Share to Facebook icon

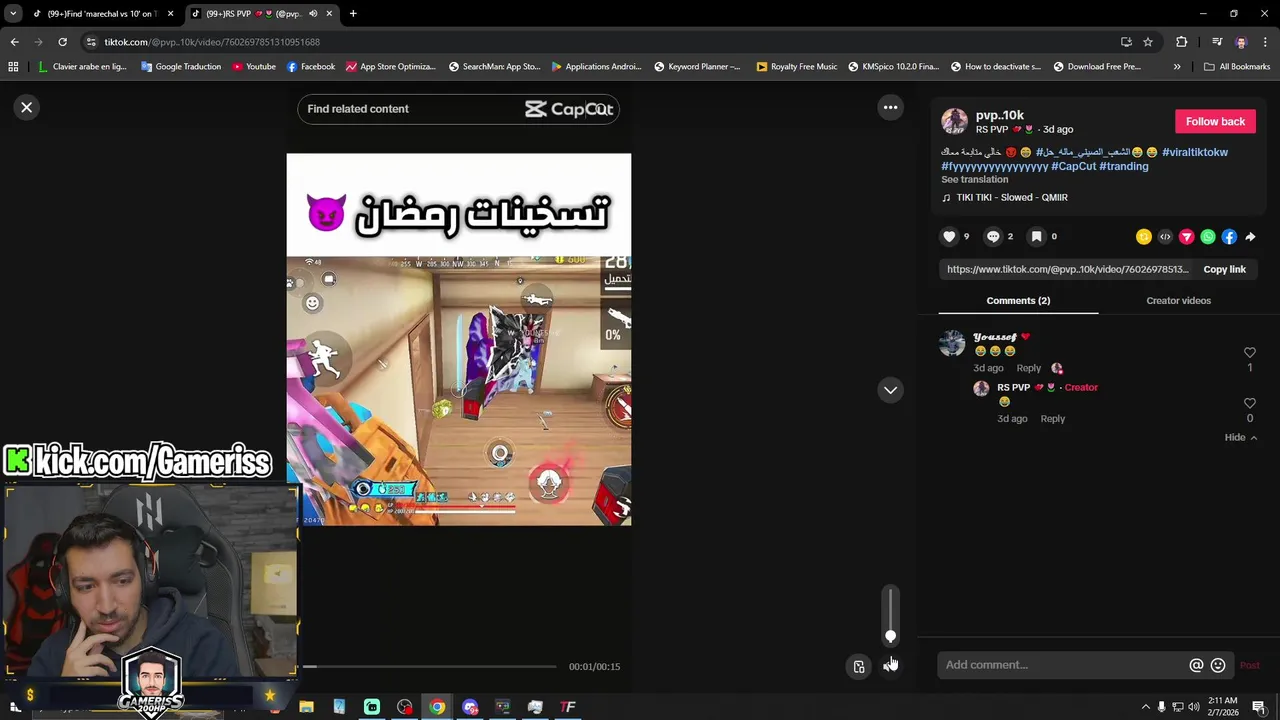click(x=1229, y=237)
